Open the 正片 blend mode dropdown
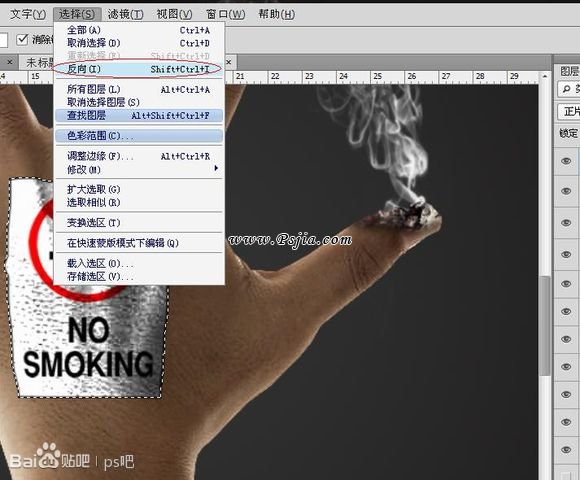580x480 pixels. [569, 111]
